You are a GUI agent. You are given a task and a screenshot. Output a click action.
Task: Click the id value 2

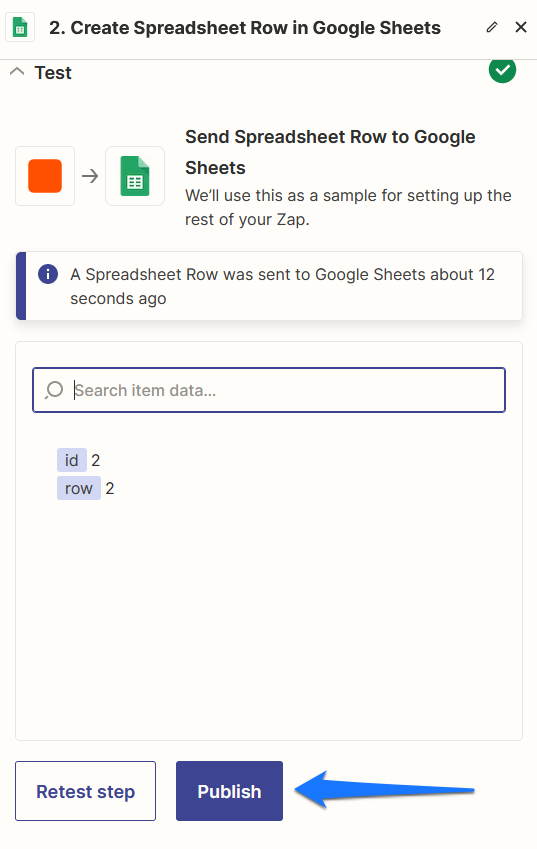click(x=96, y=460)
